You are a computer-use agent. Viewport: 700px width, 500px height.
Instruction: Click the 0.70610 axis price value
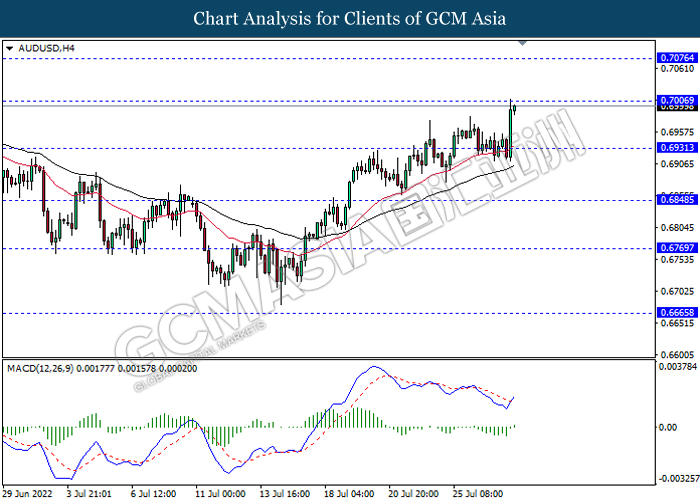[677, 68]
